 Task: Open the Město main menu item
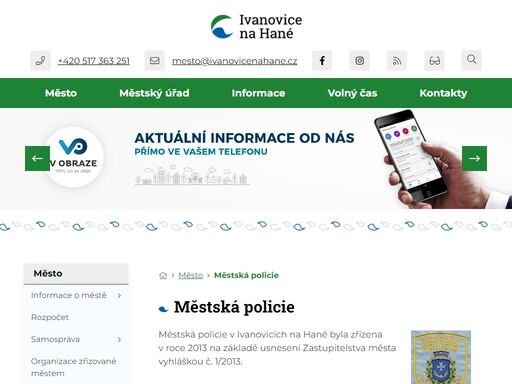61,93
